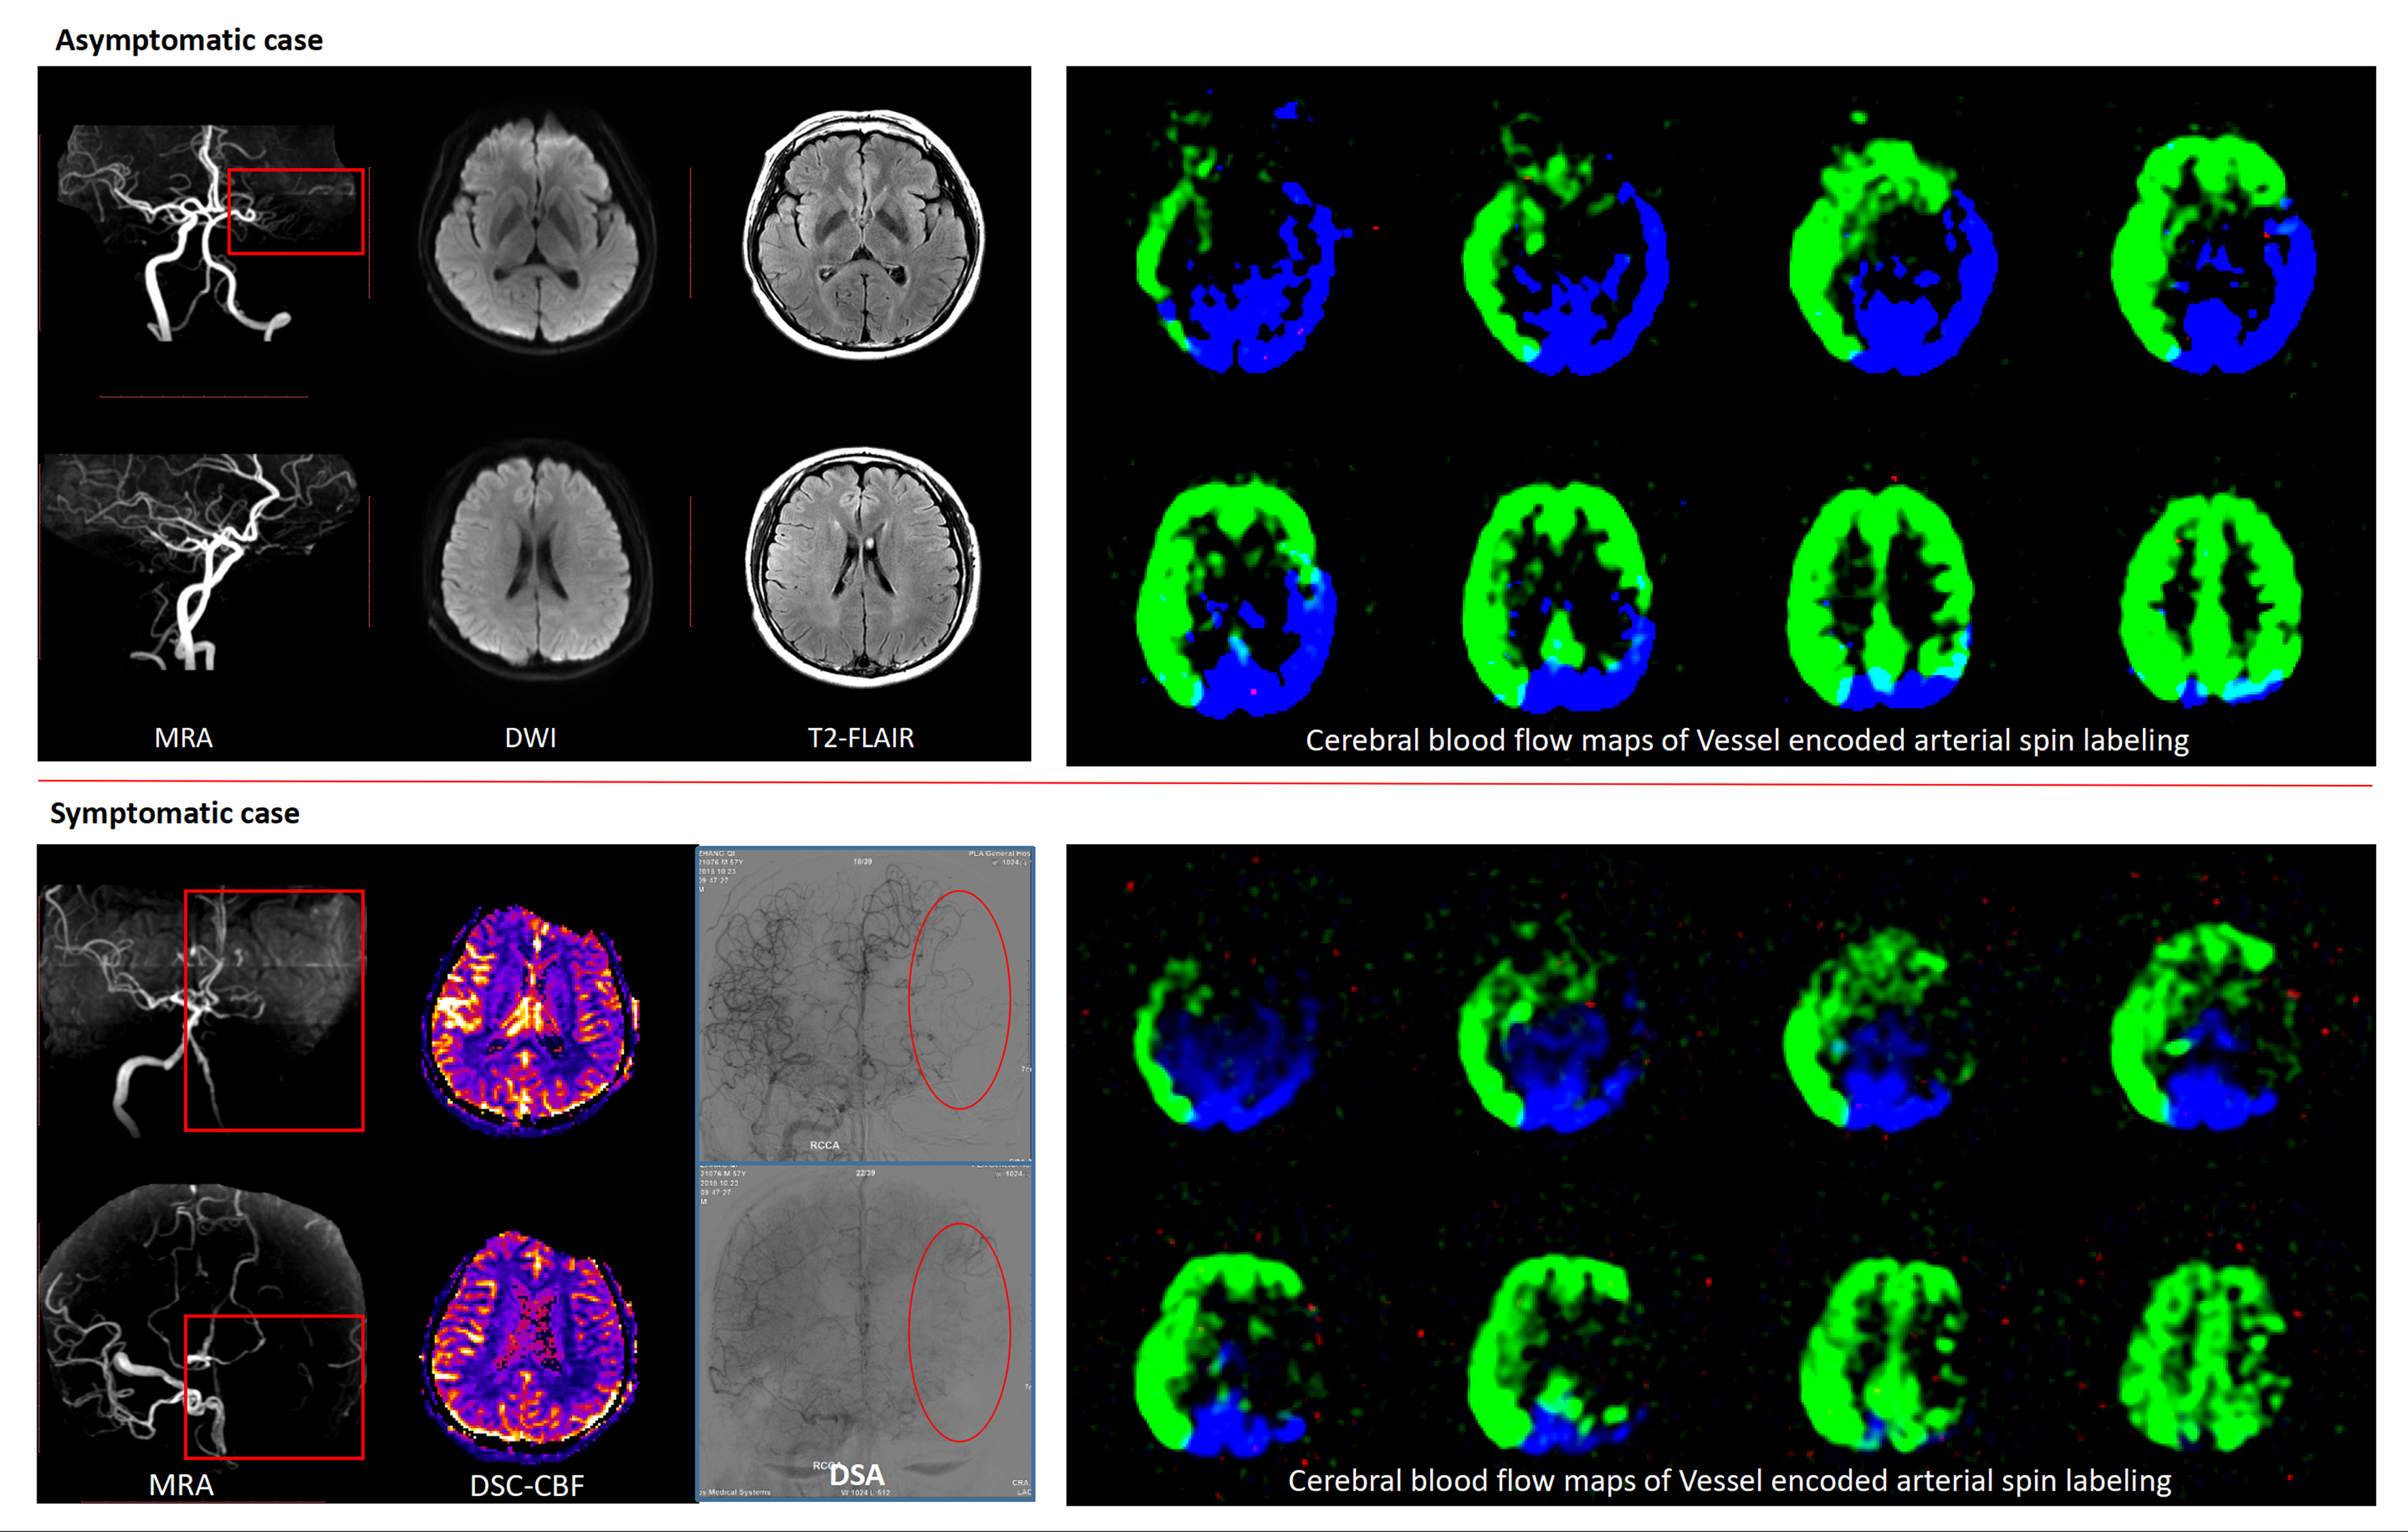
Task: Click the red box on asymptomatic top MRA
Action: click(296, 211)
